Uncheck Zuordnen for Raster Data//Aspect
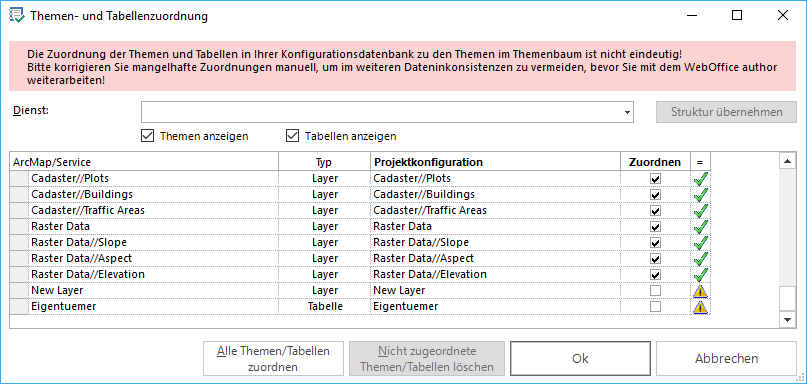The image size is (807, 384). (655, 259)
